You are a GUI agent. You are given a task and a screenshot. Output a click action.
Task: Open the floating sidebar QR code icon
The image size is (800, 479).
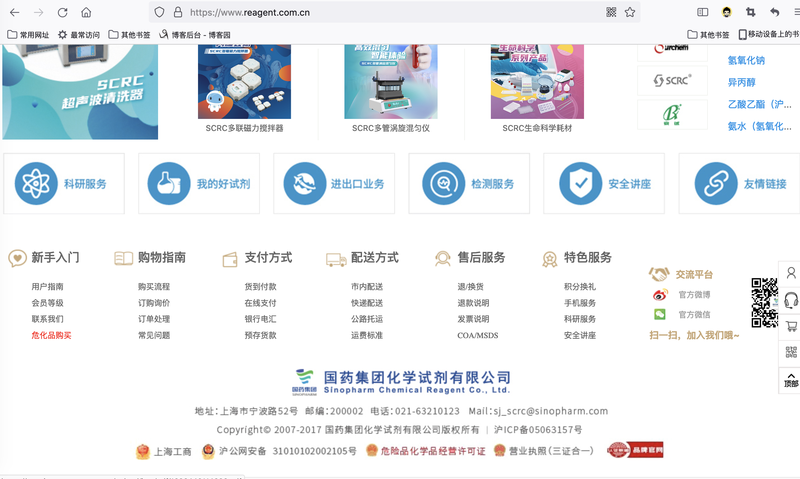791,352
